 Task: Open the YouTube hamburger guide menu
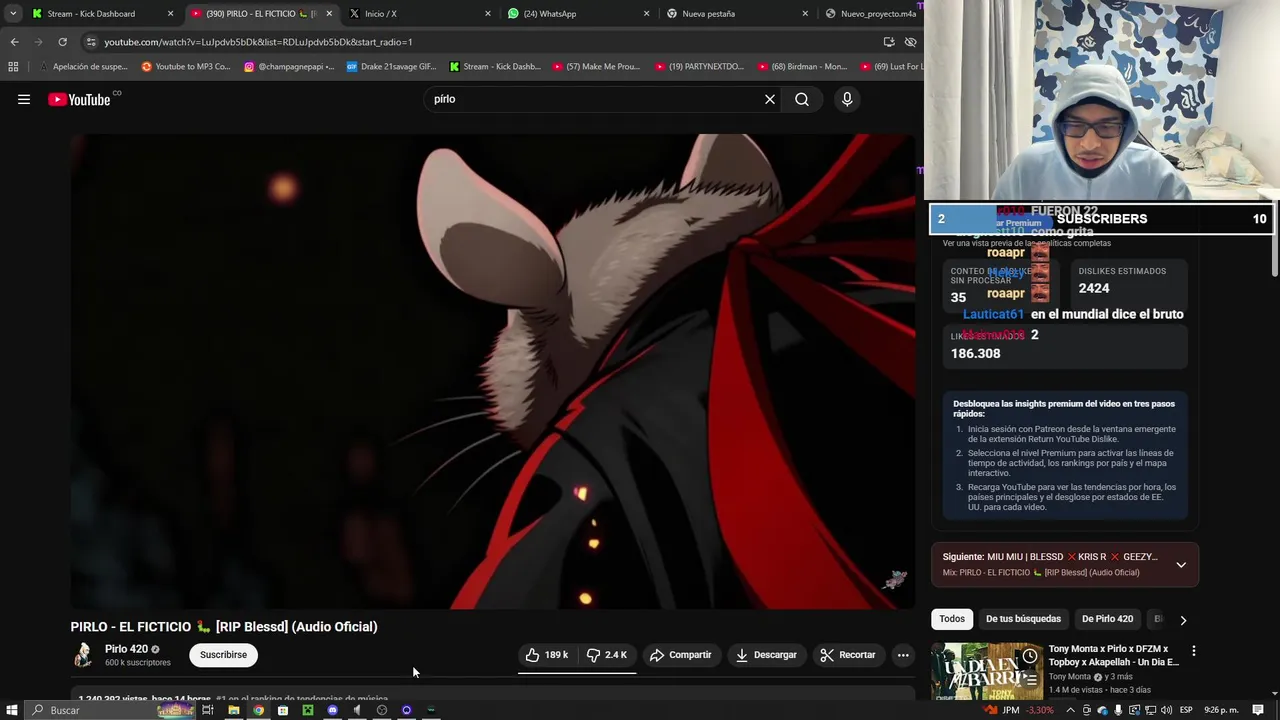coord(24,99)
